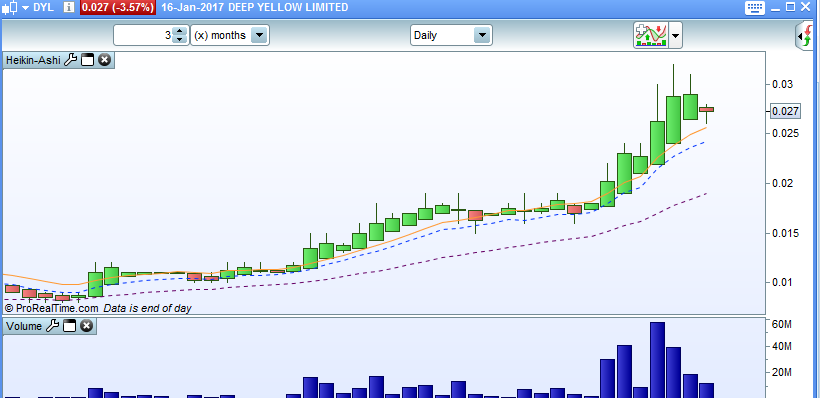
Task: Open Heikin-Ashi settings wrench
Action: pyautogui.click(x=71, y=60)
